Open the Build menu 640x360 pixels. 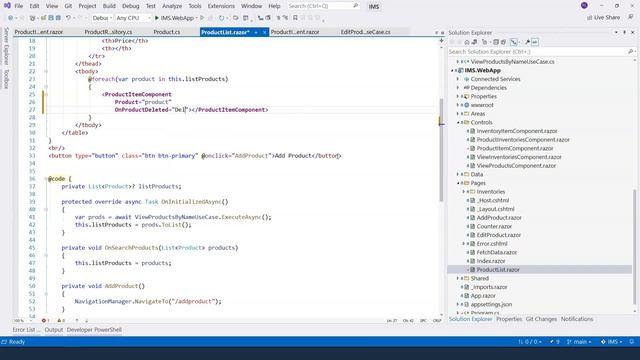(109, 6)
